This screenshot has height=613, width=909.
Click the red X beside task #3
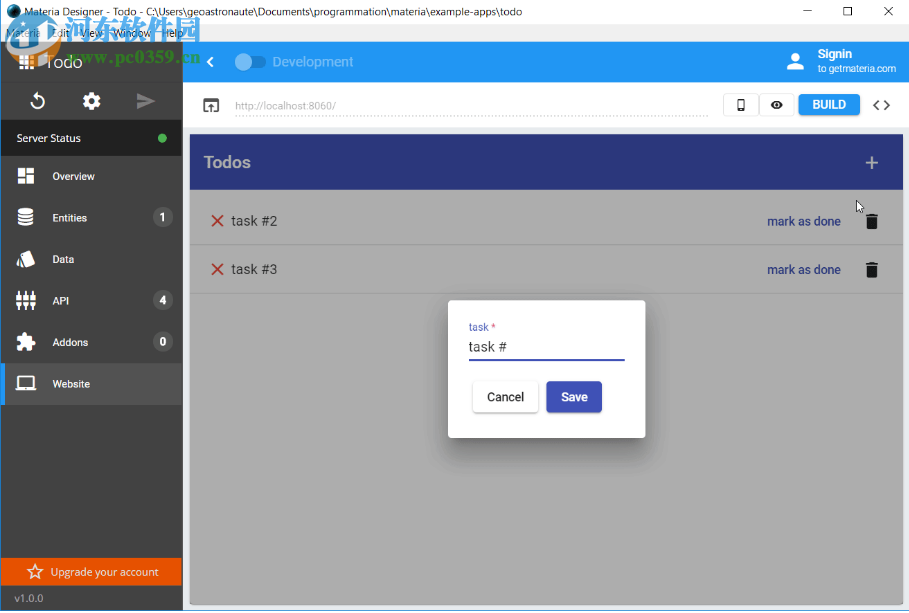[217, 269]
